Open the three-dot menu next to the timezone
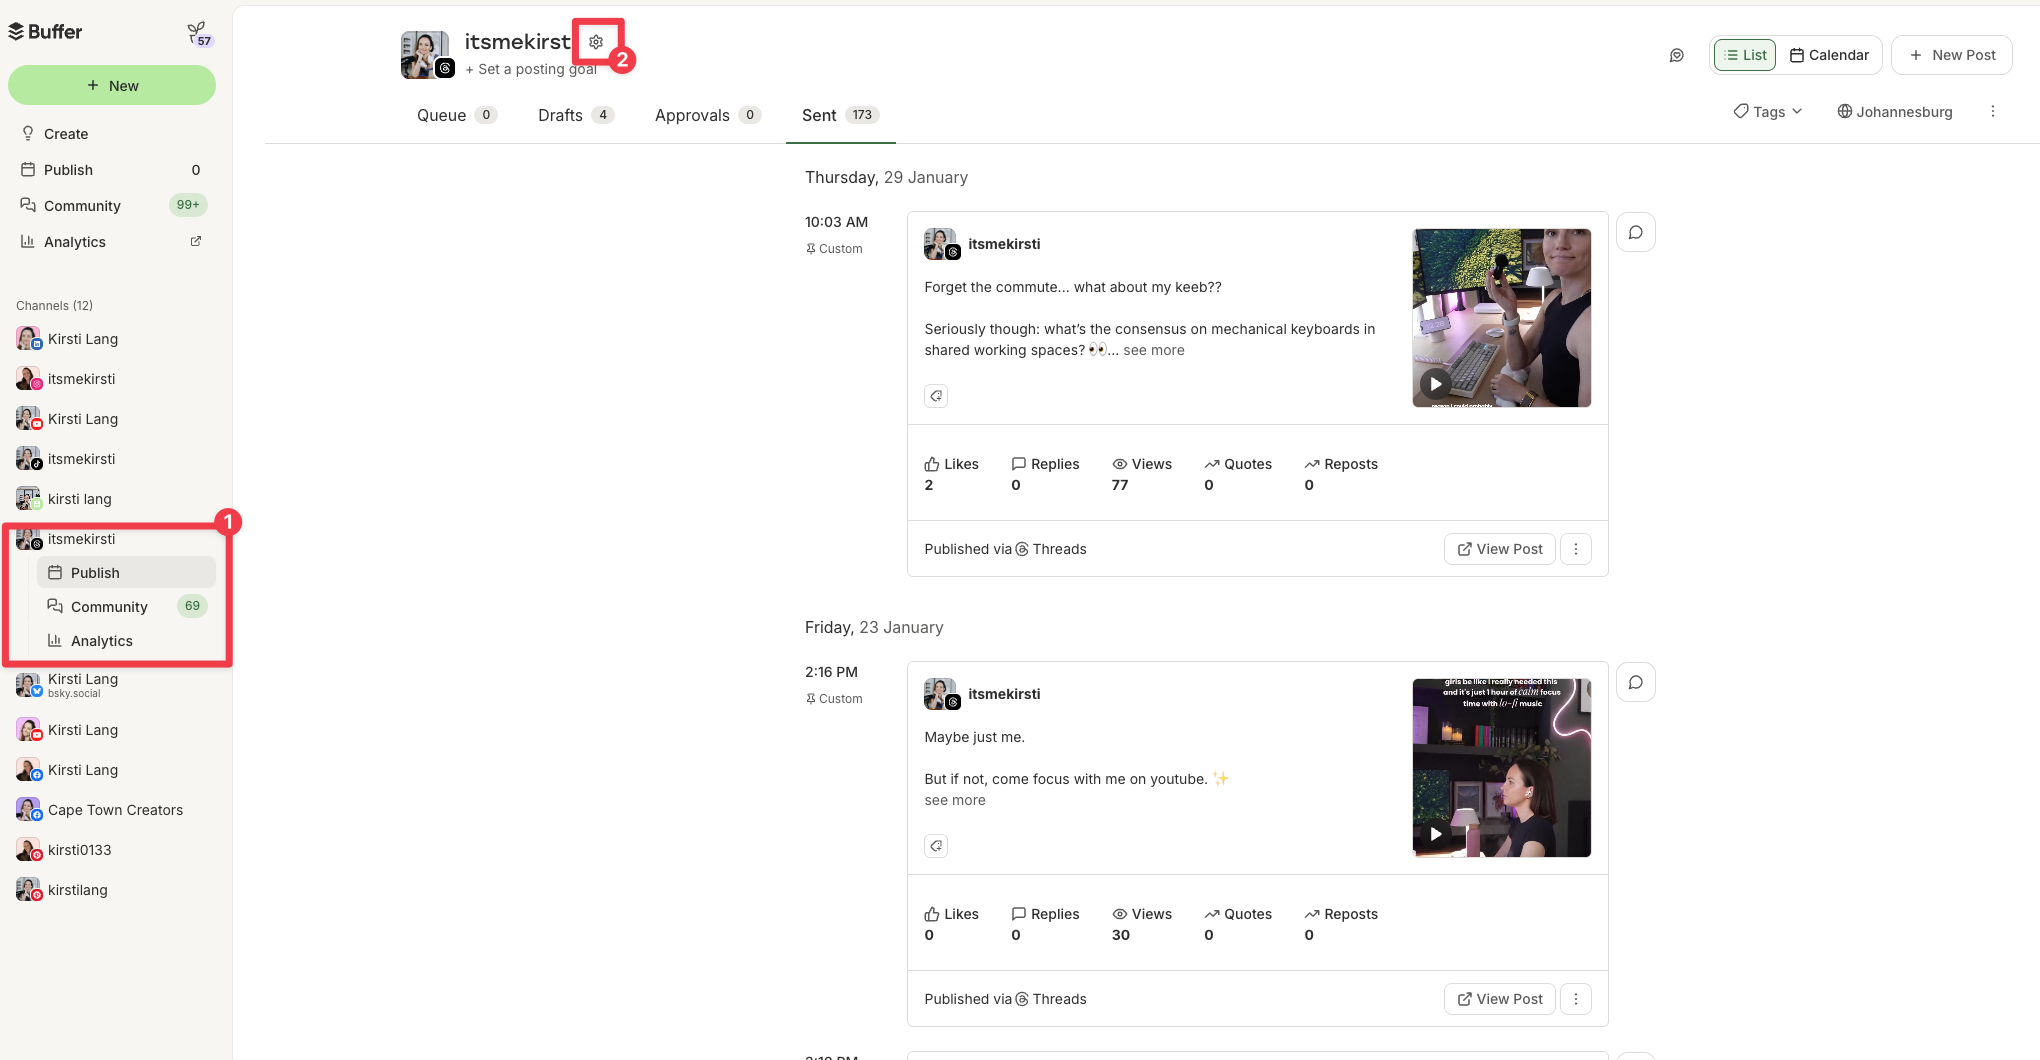Viewport: 2040px width, 1060px height. (x=1993, y=111)
